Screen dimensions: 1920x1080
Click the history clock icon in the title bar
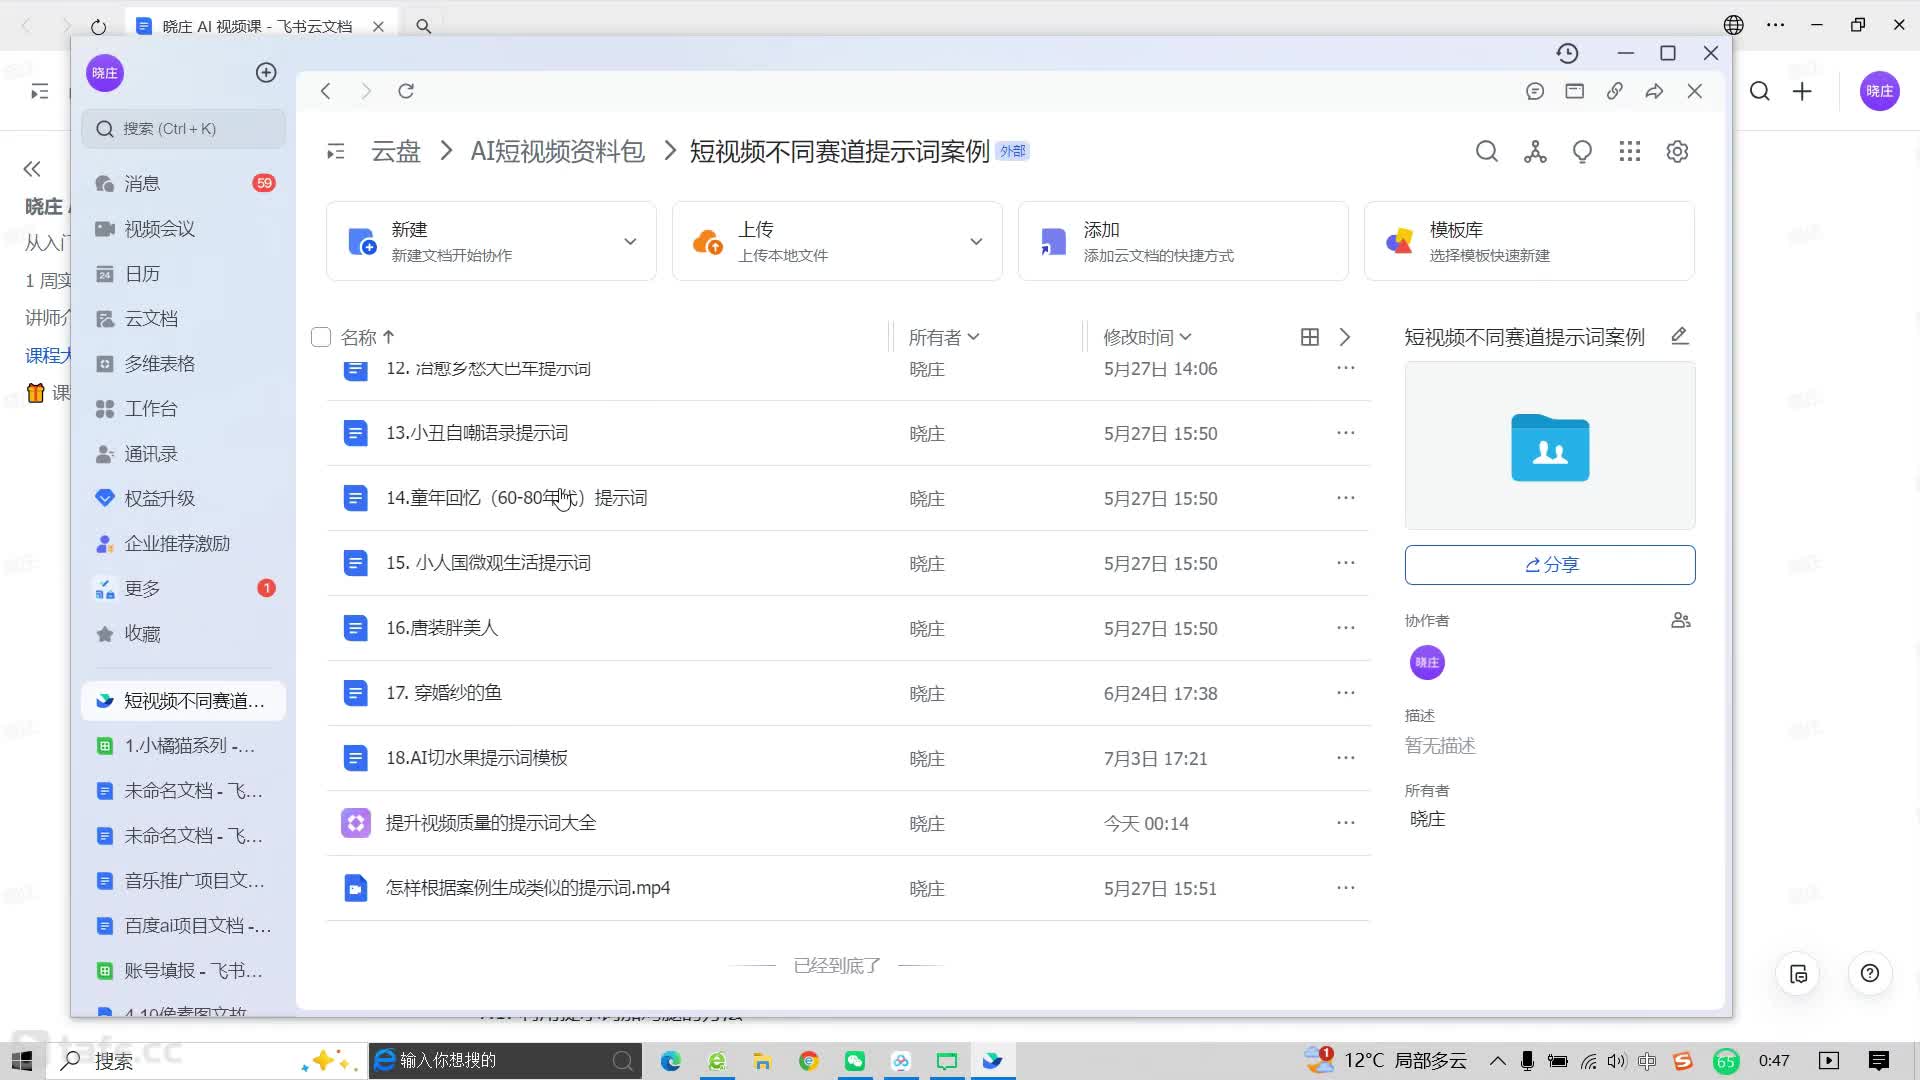tap(1567, 53)
